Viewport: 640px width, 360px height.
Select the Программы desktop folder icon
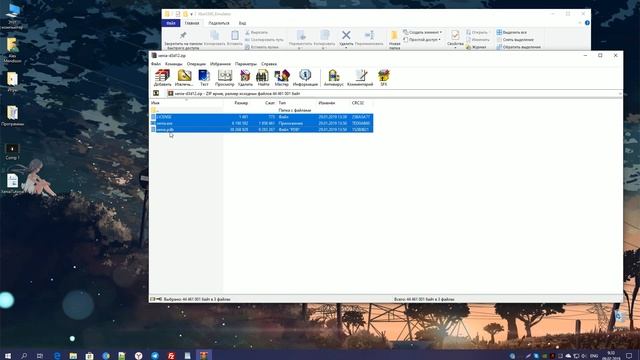(x=12, y=116)
